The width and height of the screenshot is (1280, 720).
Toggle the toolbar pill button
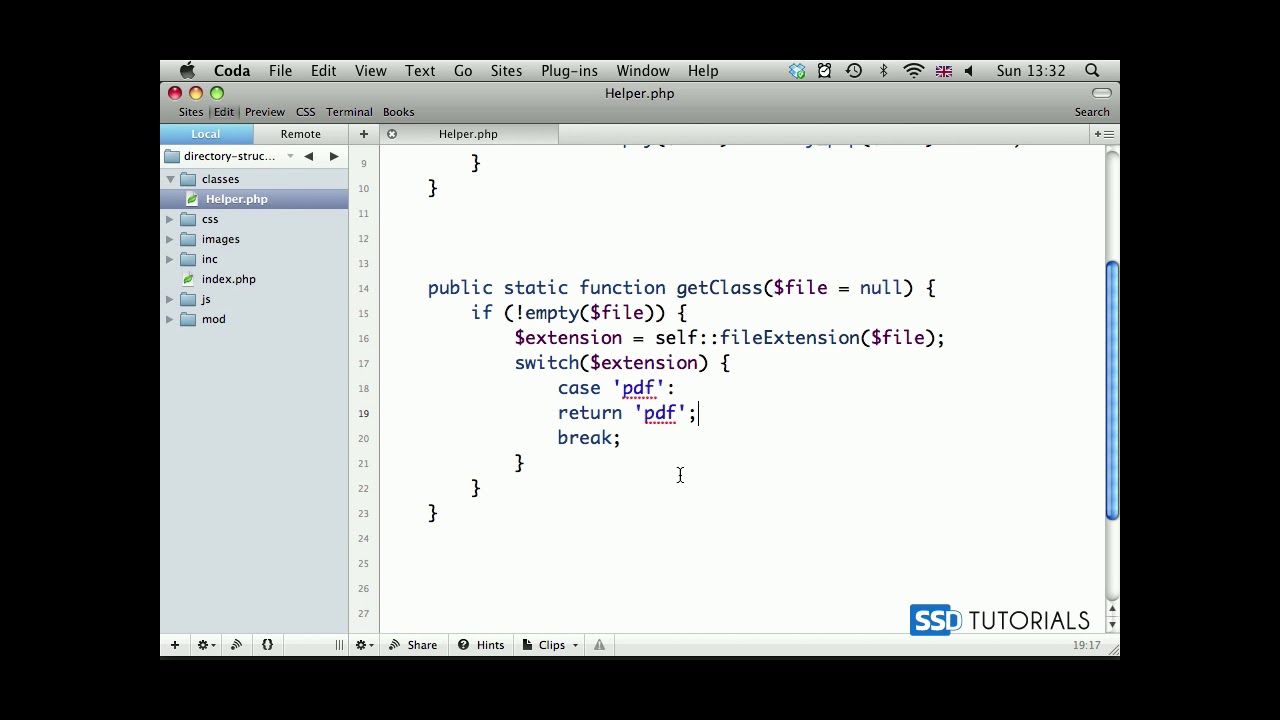point(1101,93)
